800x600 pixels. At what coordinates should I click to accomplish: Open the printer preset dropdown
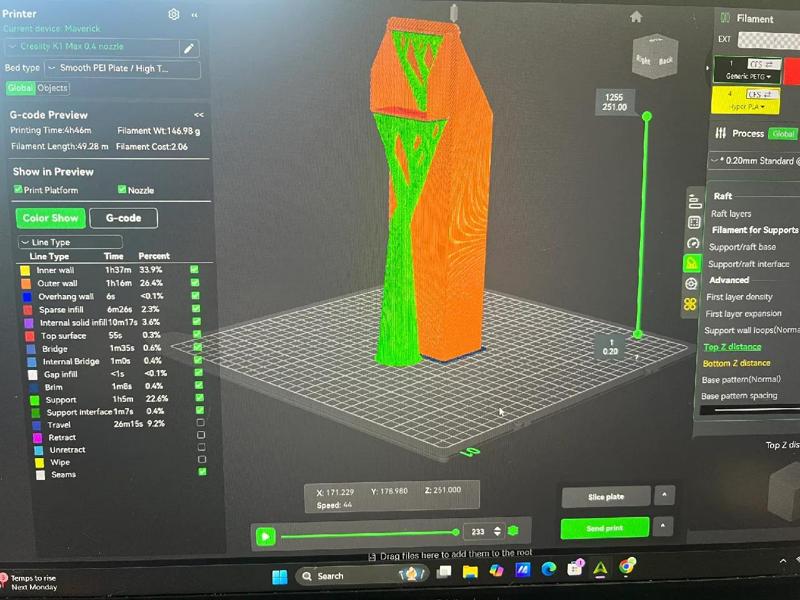(x=92, y=47)
